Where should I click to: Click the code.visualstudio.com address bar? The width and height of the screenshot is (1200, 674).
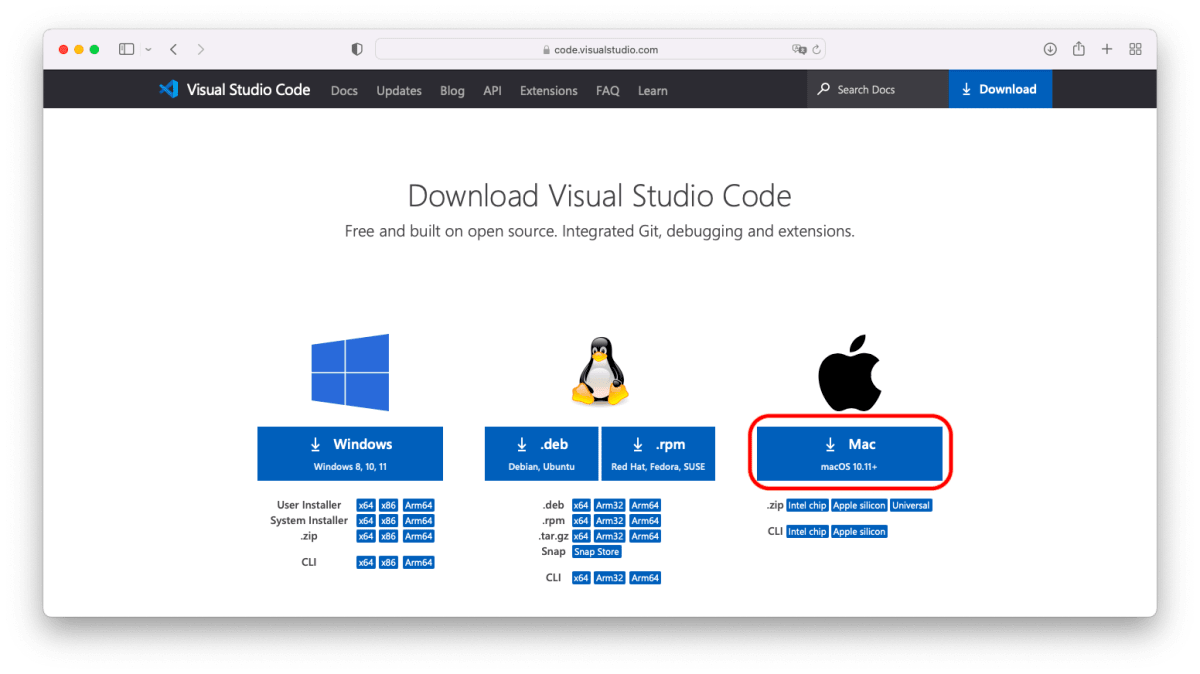click(x=600, y=49)
